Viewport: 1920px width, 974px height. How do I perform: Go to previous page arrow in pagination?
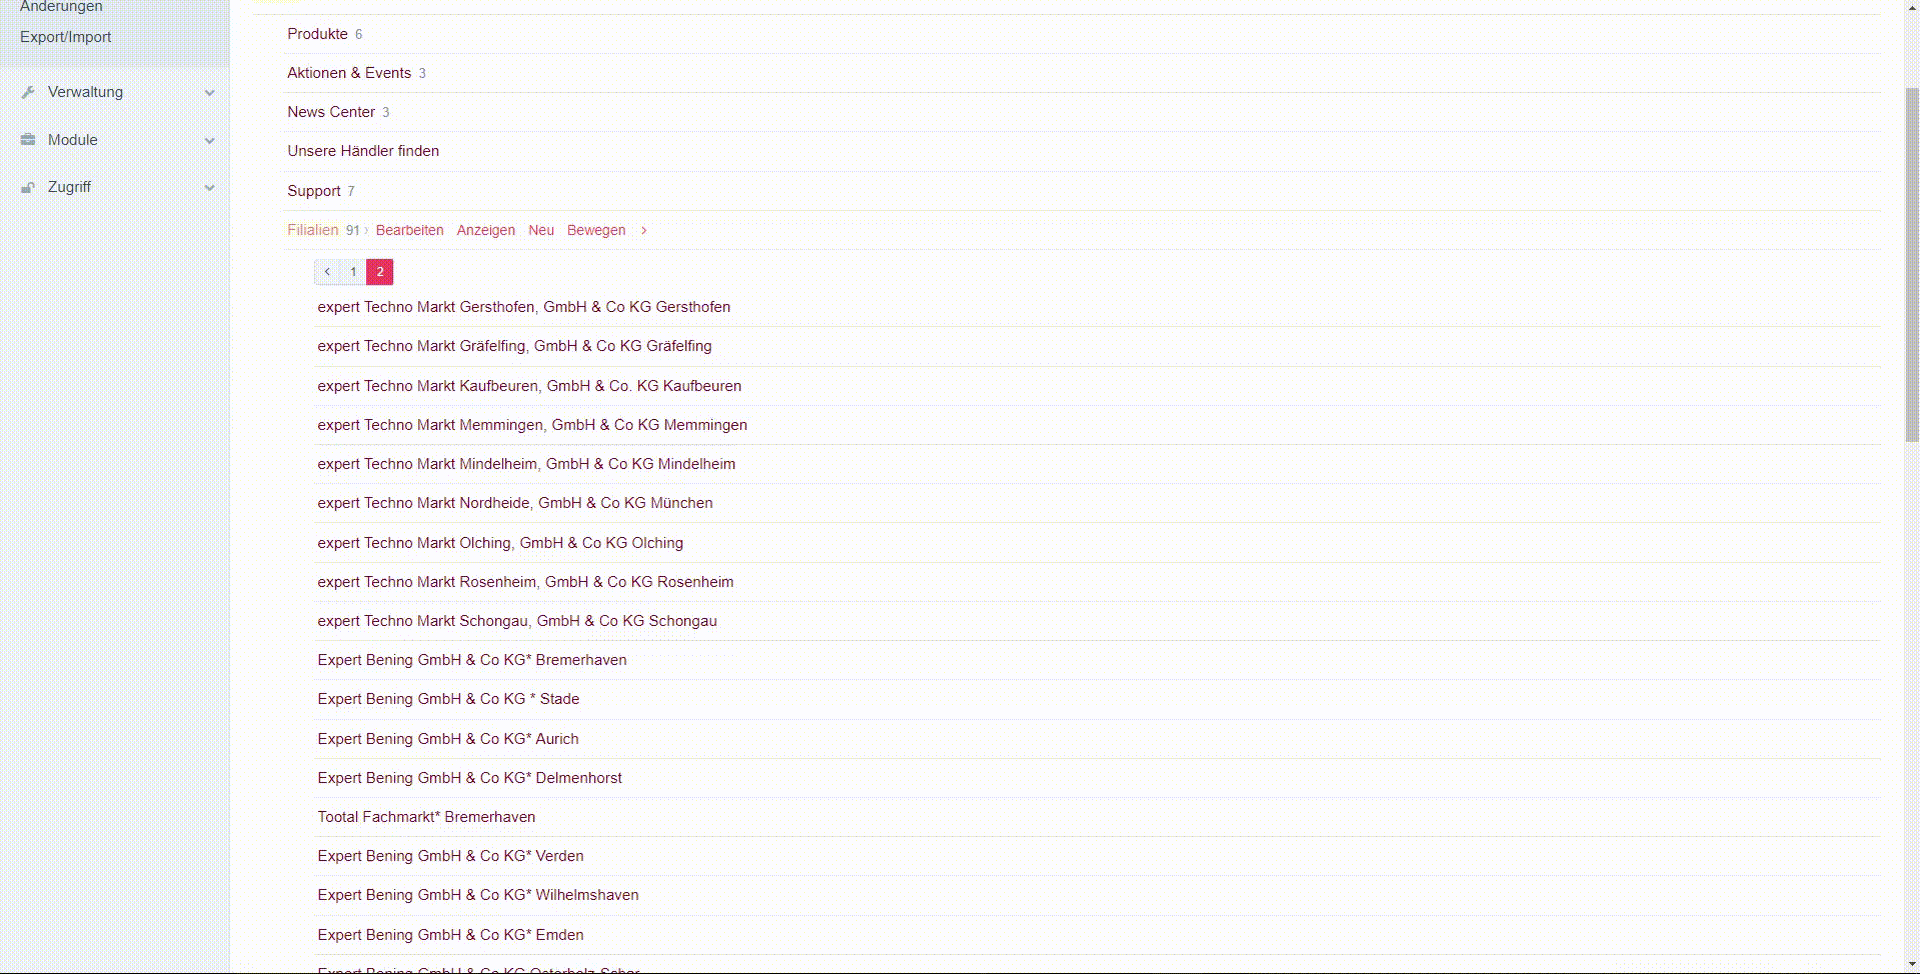pos(327,272)
